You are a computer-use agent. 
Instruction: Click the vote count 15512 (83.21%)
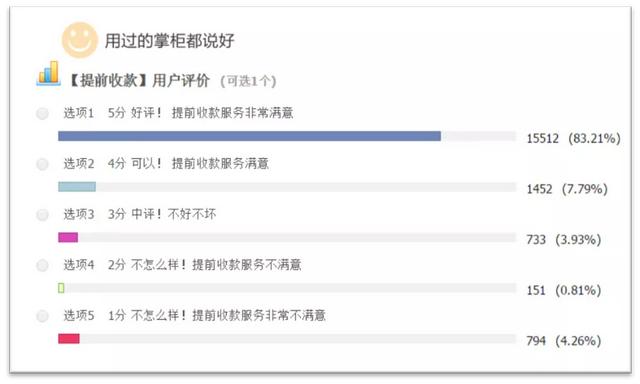pos(573,139)
